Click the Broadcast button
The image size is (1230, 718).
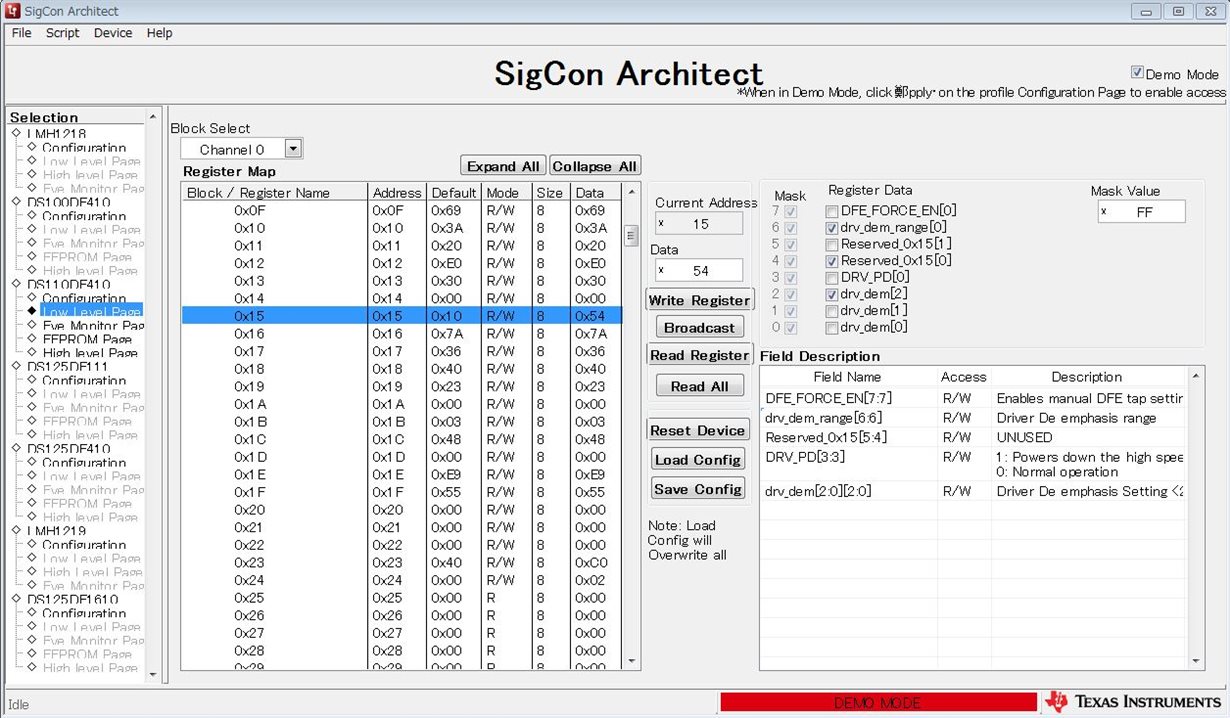click(699, 328)
